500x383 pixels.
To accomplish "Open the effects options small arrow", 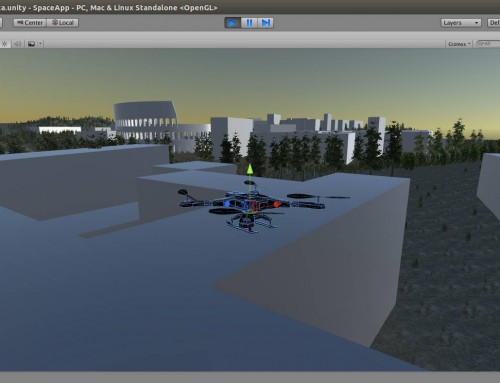I will (40, 44).
